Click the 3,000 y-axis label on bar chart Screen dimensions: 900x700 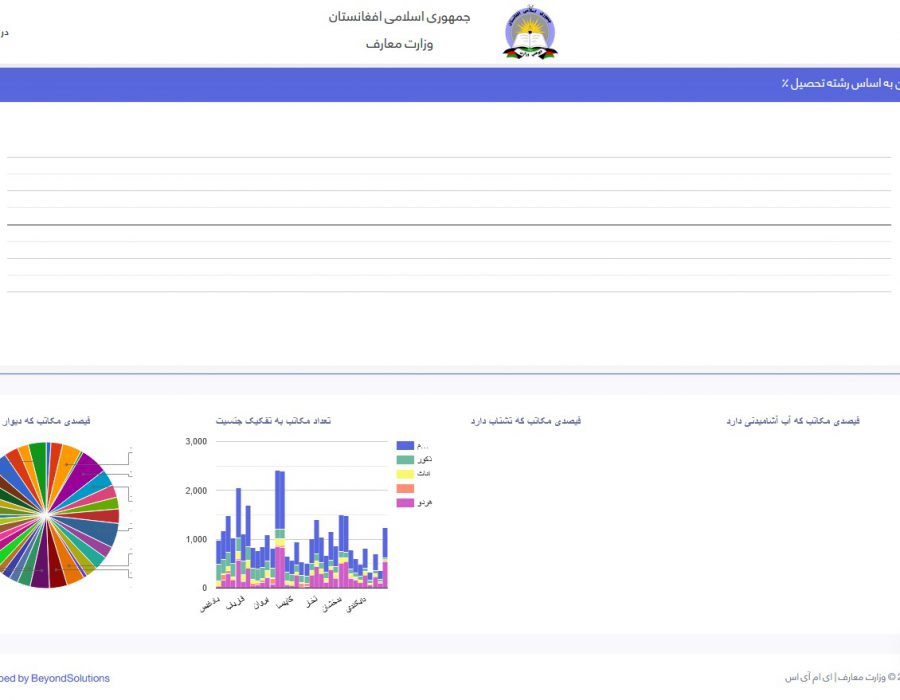[x=195, y=441]
